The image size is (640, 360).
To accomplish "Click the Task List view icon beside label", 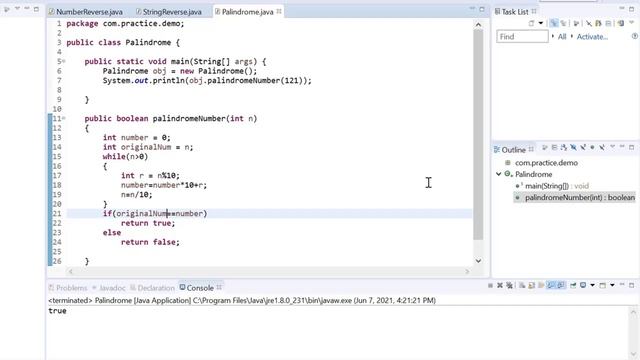I will (x=497, y=11).
